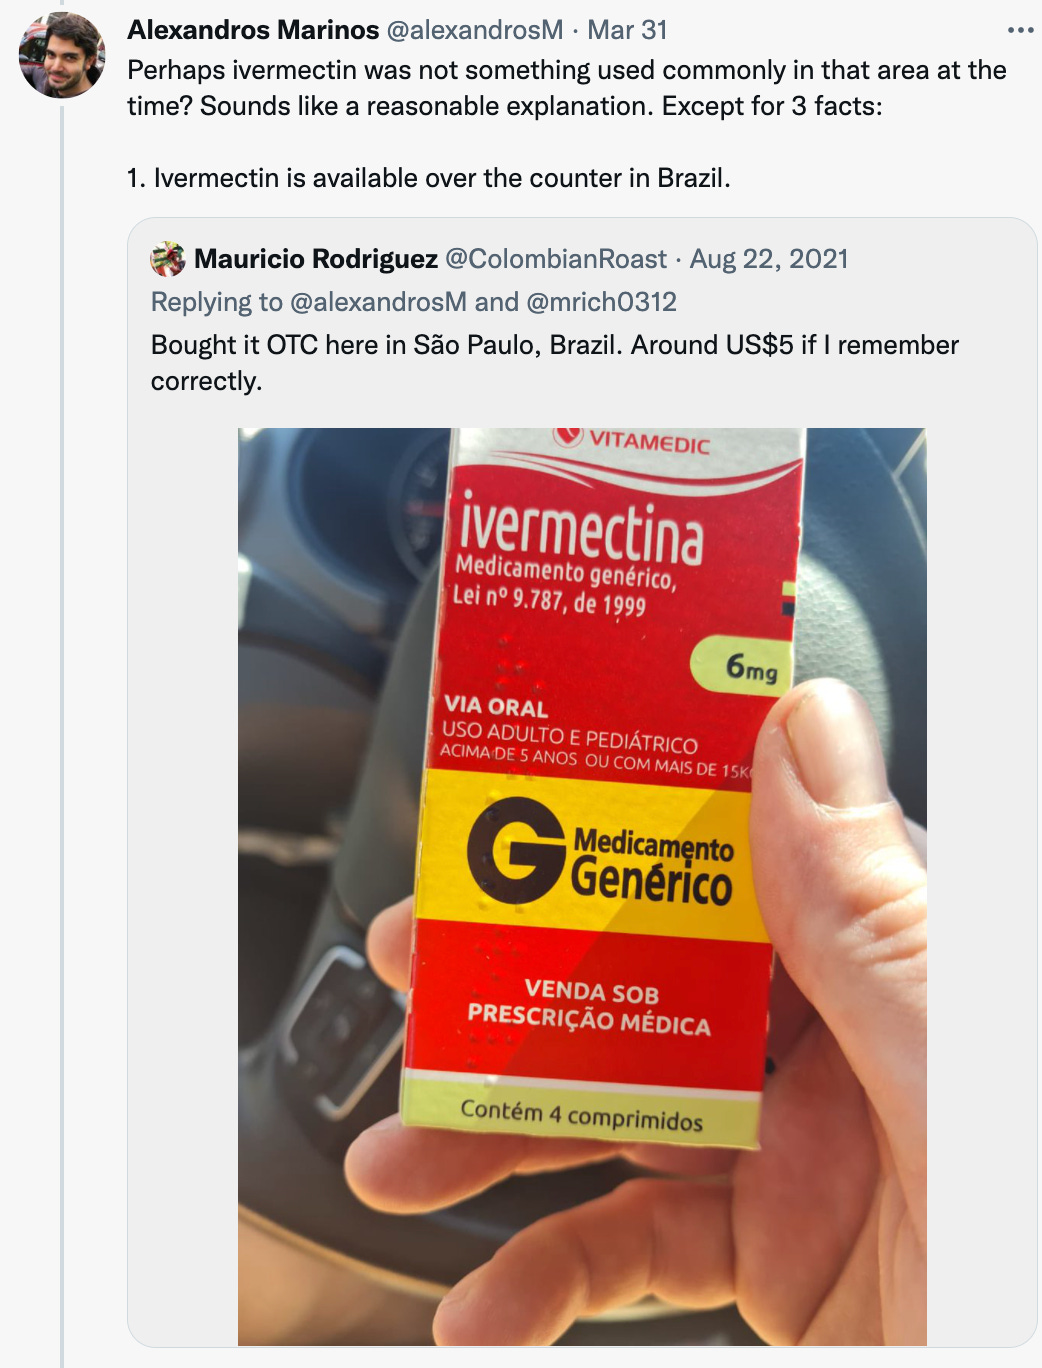
Task: Click Alexandros Marinos profile avatar
Action: (x=62, y=55)
